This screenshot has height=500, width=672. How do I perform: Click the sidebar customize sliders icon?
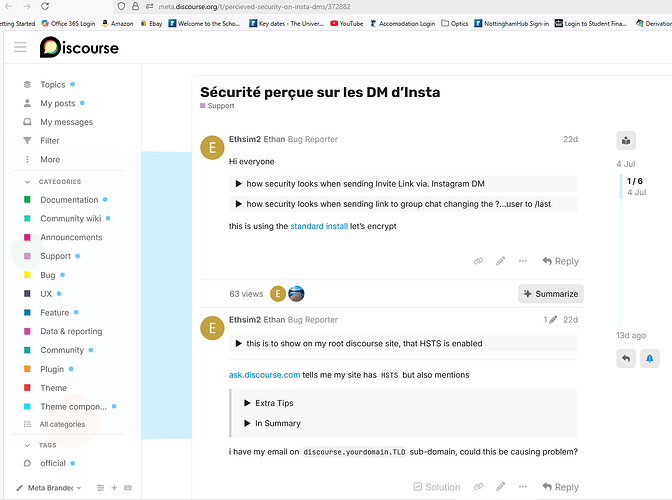point(100,488)
